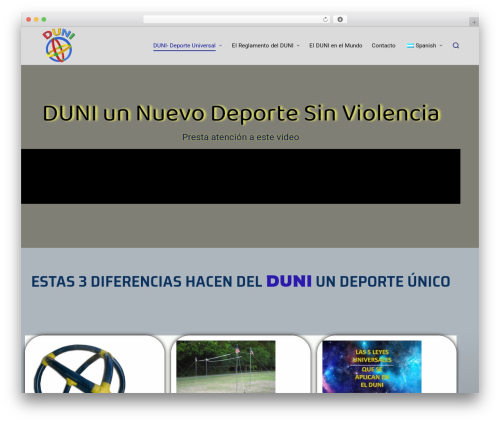Open El Reglamento del DUNI menu
Image resolution: width=500 pixels, height=423 pixels.
point(262,46)
